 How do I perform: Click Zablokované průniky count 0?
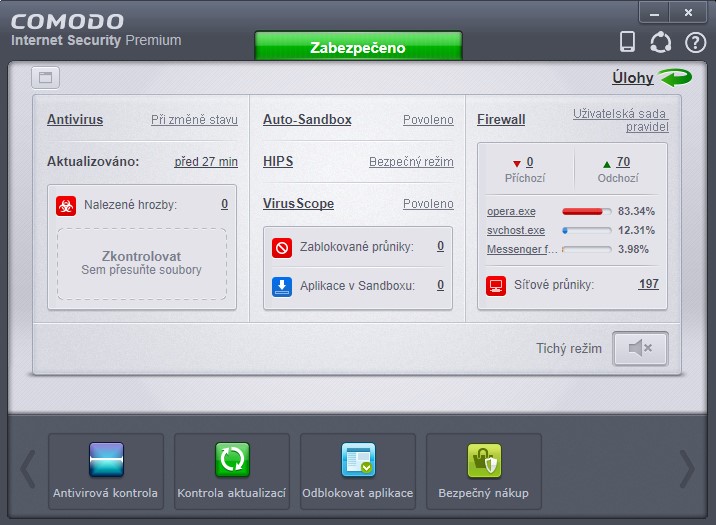point(440,246)
